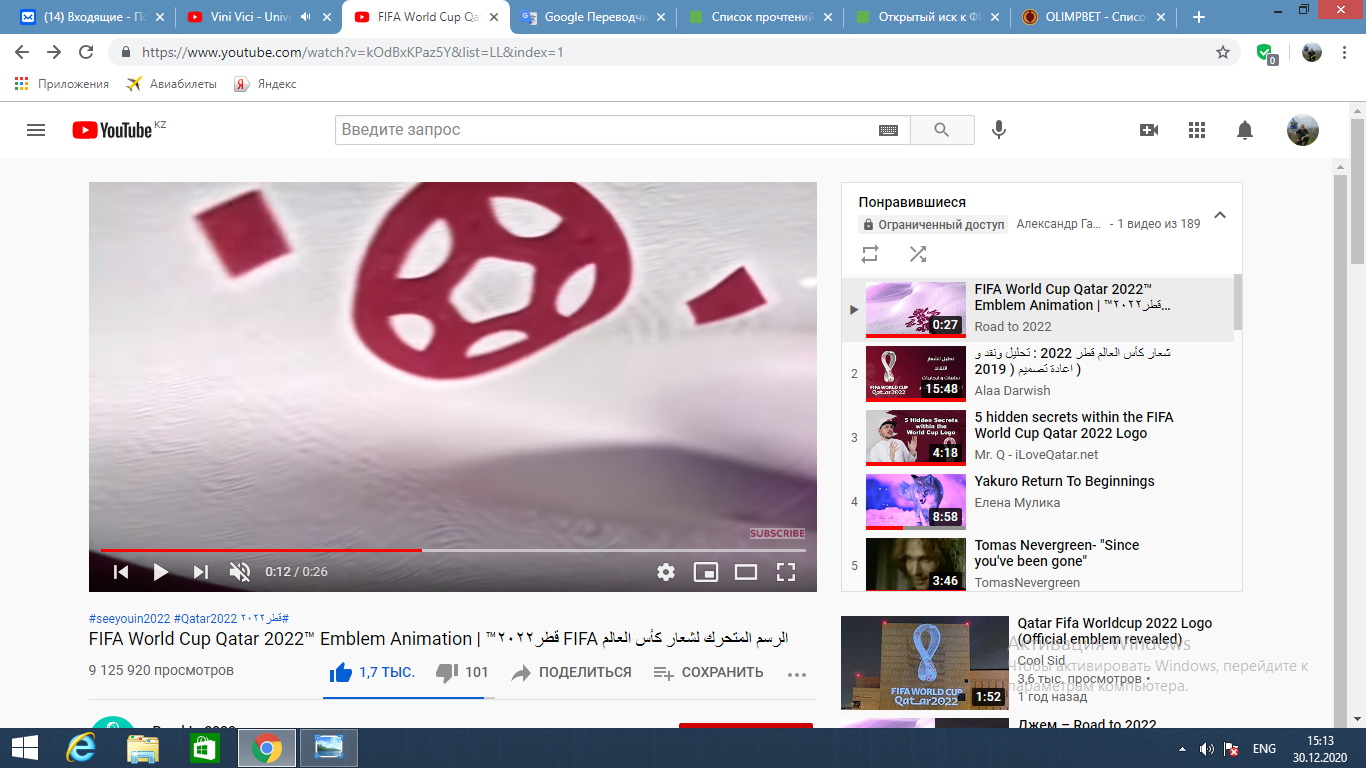The width and height of the screenshot is (1366, 768).
Task: Open more actions three-dot menu under video
Action: [796, 674]
